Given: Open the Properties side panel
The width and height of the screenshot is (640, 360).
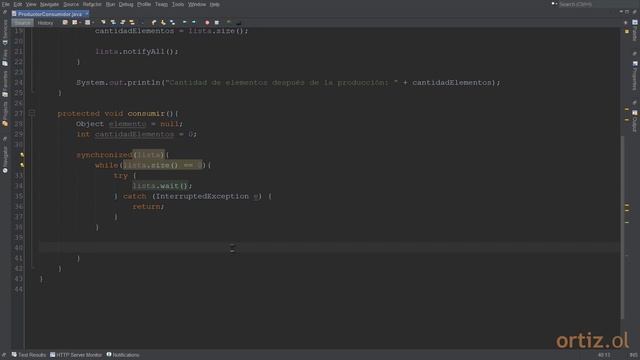Looking at the screenshot, I should click(635, 76).
